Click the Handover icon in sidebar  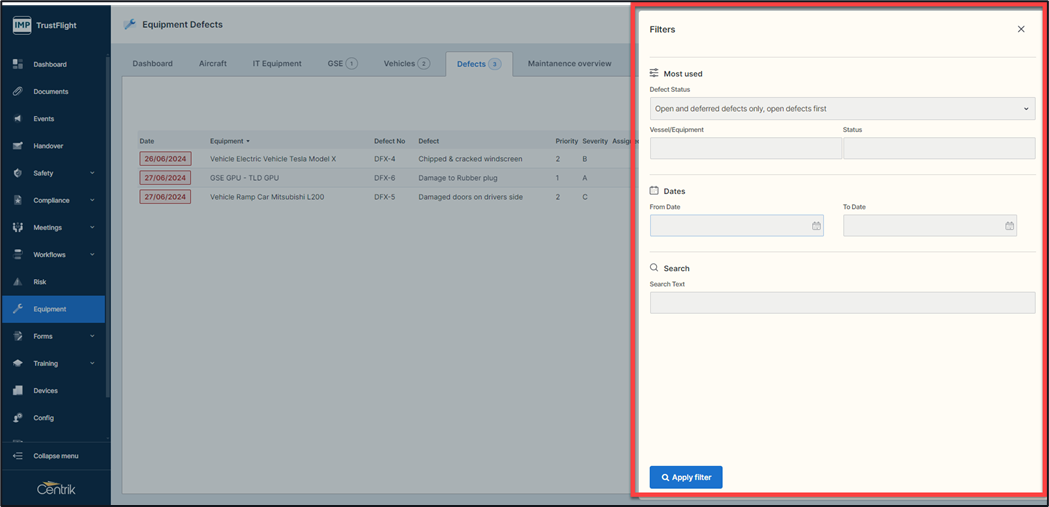(18, 146)
